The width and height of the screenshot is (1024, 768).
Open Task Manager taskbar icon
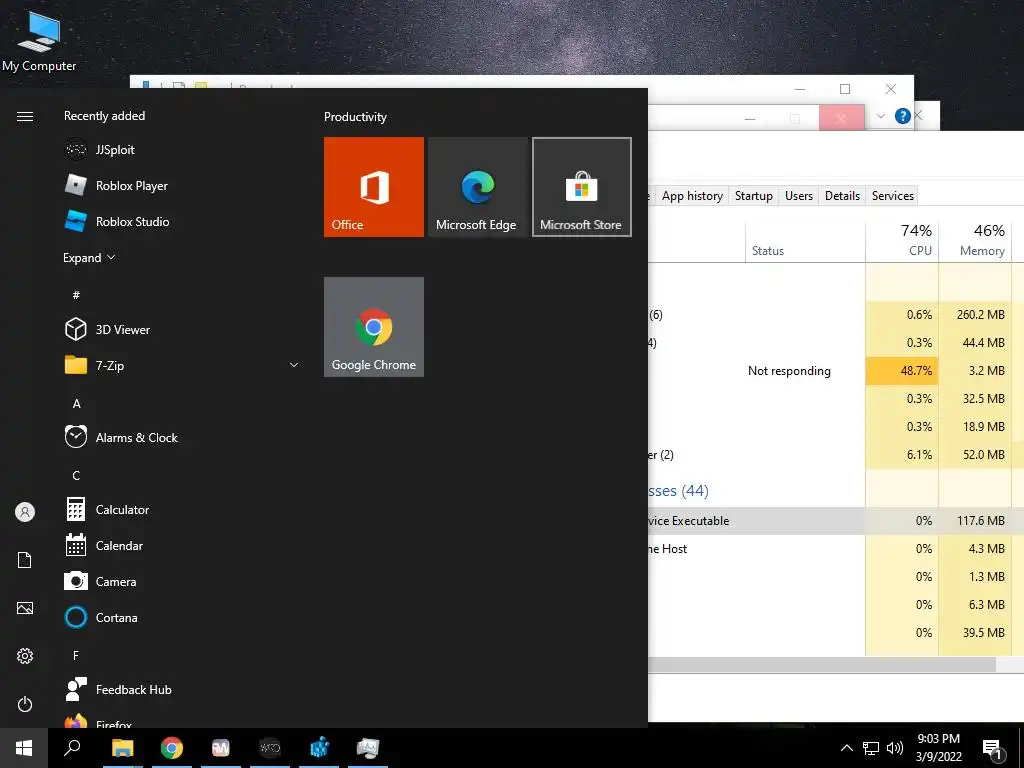(x=368, y=748)
